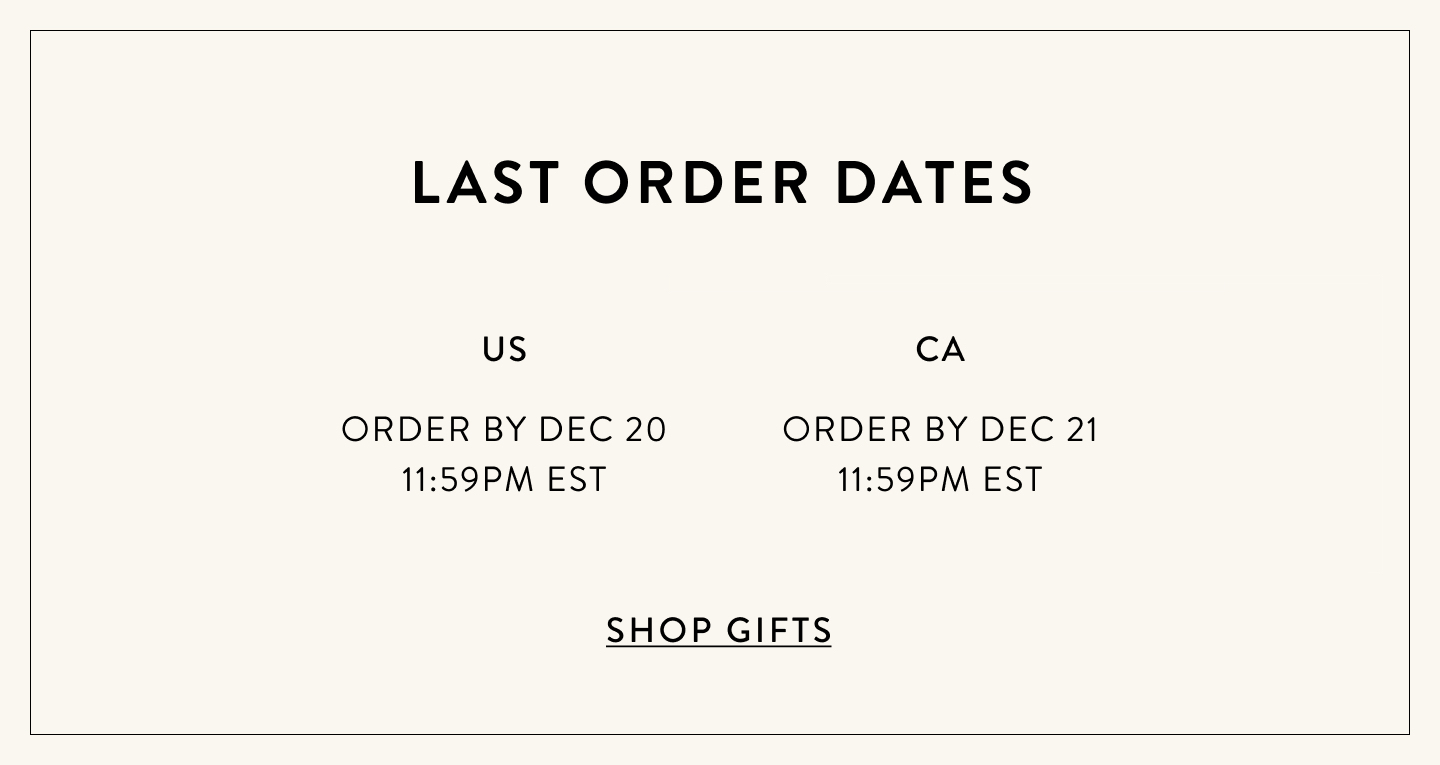Click EST in the CA deadline time
The image size is (1440, 765).
point(1013,479)
